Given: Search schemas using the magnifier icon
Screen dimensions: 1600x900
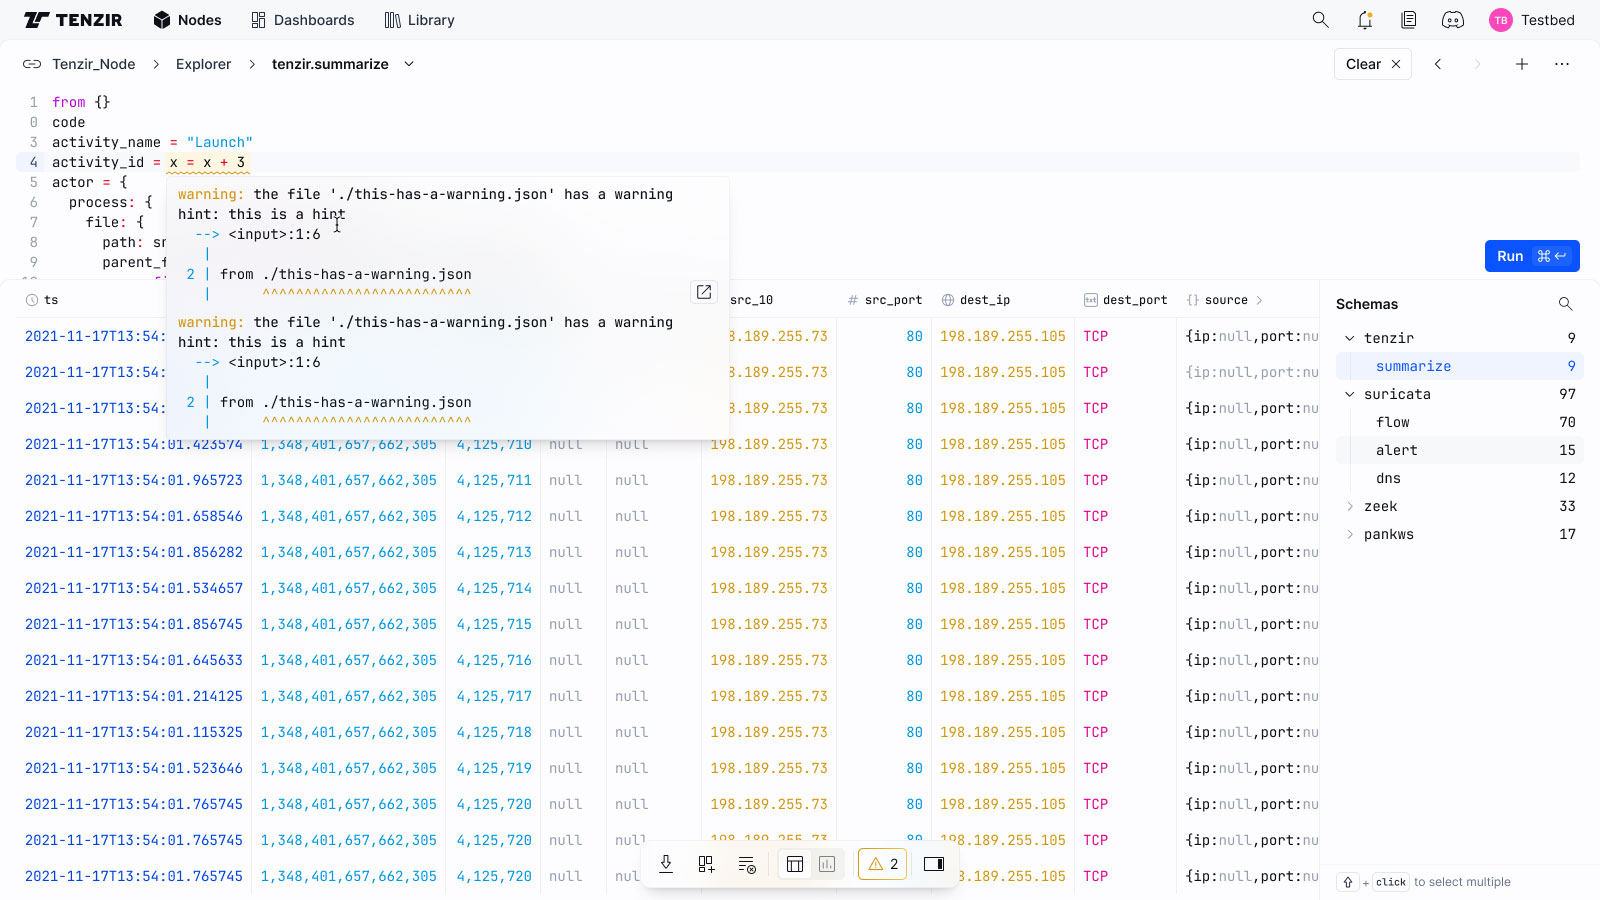Looking at the screenshot, I should 1565,304.
